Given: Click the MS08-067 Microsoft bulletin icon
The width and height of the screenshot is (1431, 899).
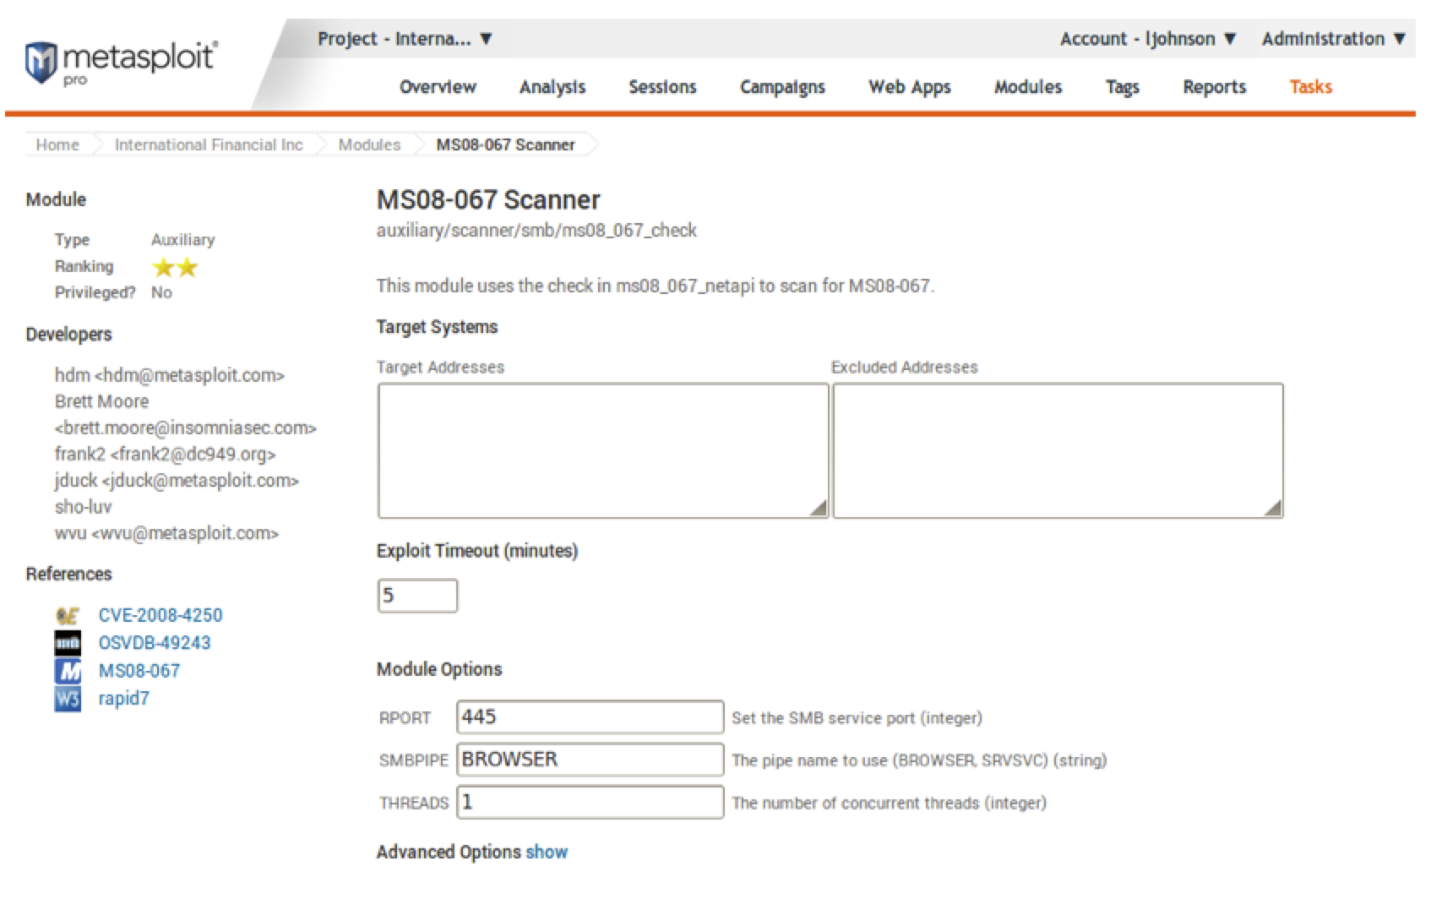Looking at the screenshot, I should (x=67, y=671).
